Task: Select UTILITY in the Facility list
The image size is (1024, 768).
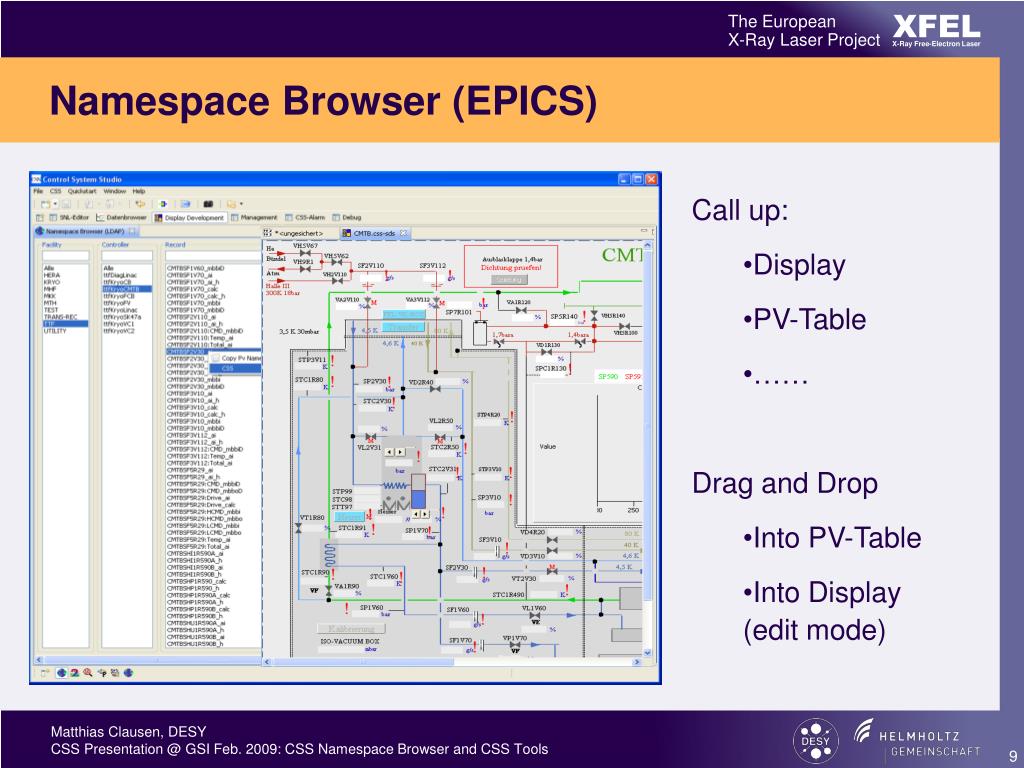Action: point(65,330)
